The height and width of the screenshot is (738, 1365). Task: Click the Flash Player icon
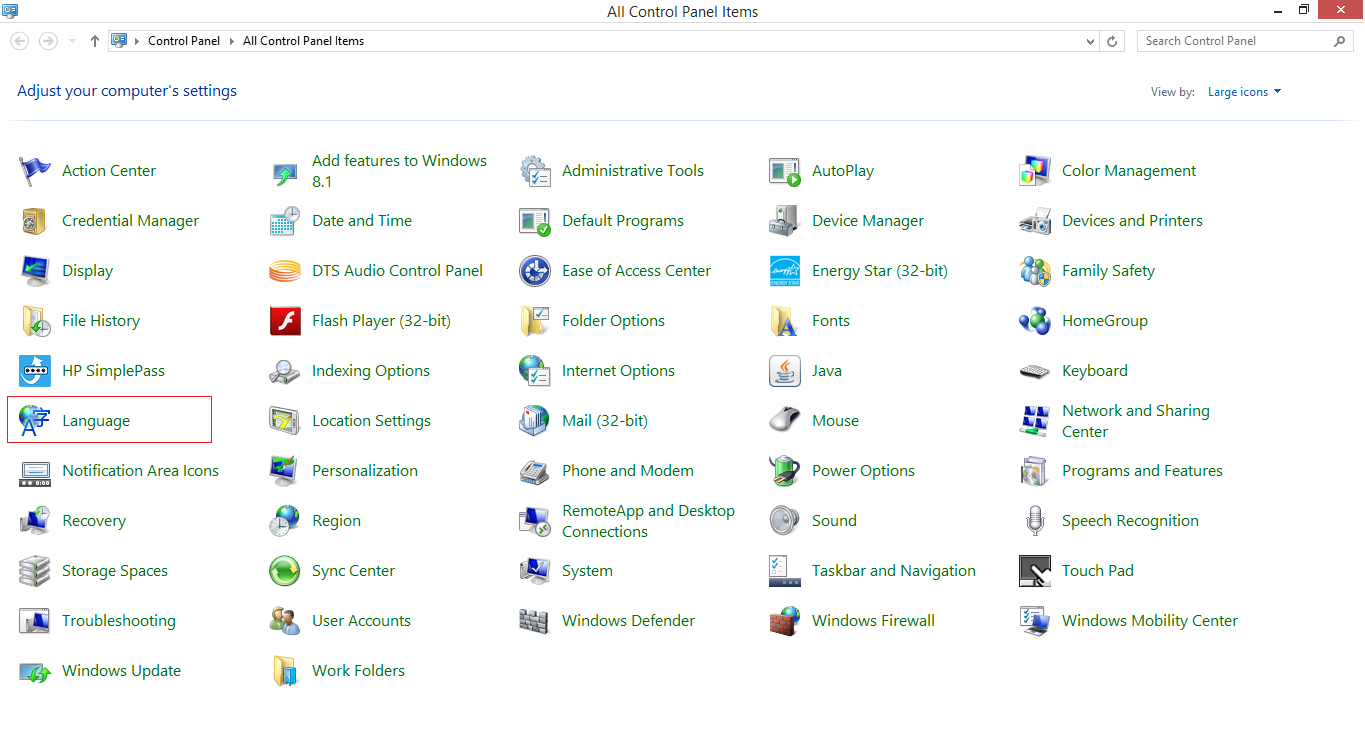click(285, 321)
